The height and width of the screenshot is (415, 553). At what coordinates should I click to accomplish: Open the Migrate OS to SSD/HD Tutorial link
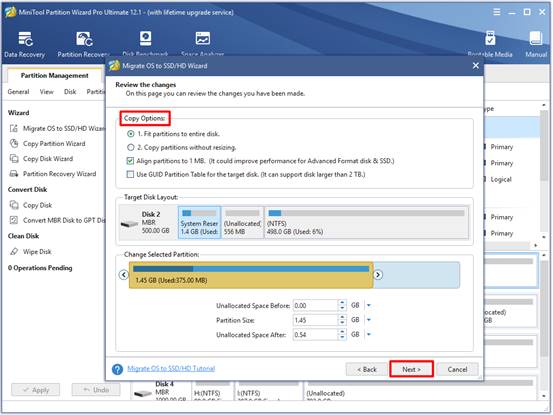click(x=171, y=368)
